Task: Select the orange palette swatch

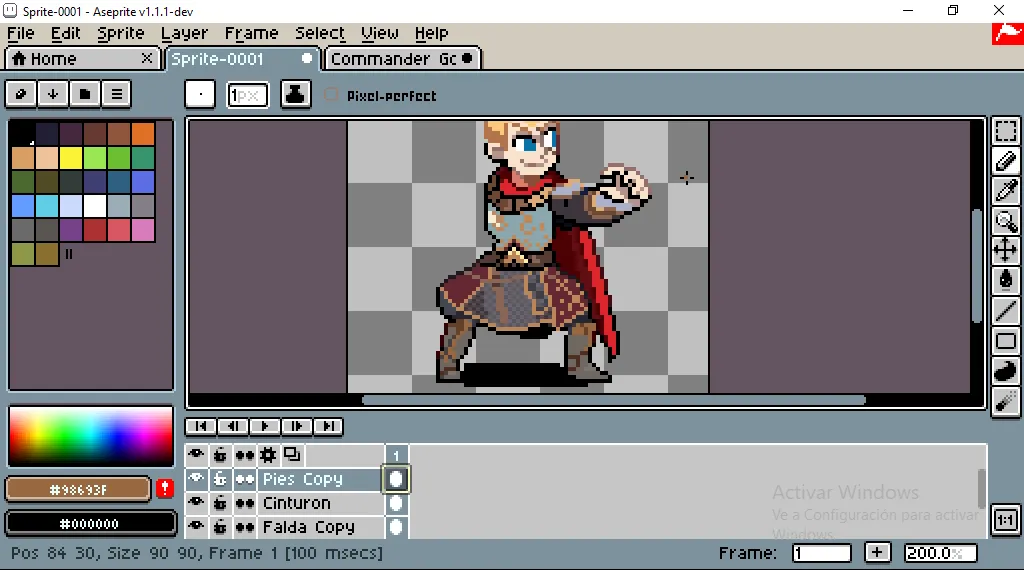Action: coord(143,134)
